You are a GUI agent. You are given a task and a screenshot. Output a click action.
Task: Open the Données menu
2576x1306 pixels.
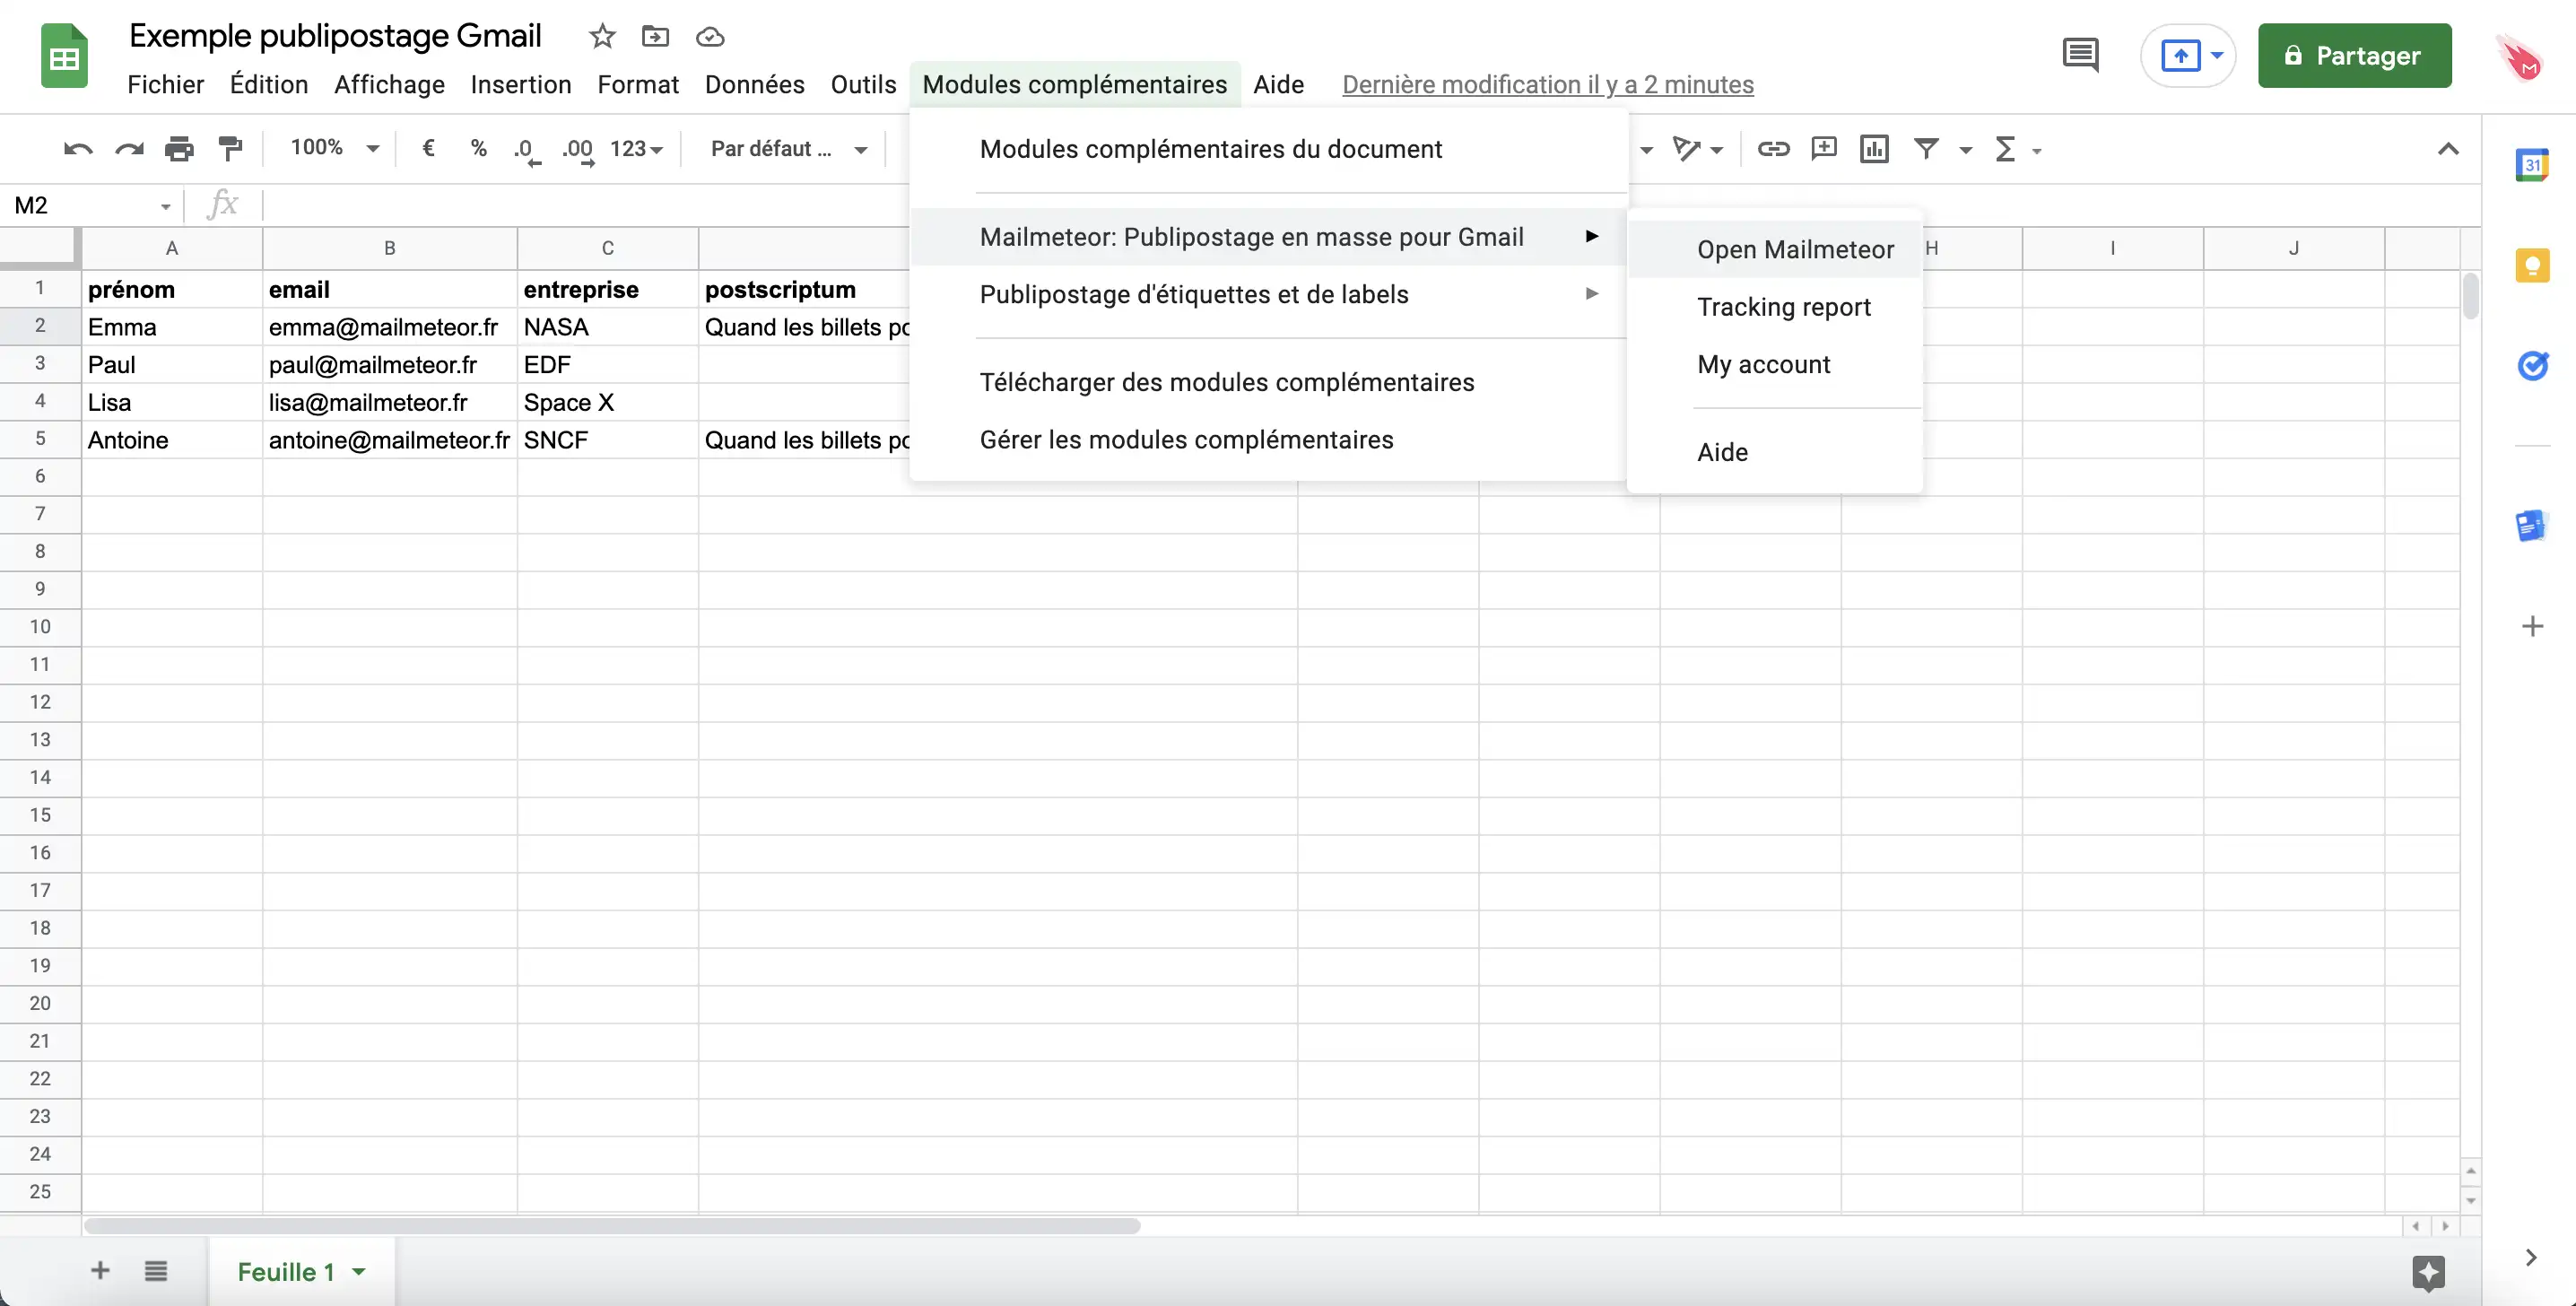755,85
